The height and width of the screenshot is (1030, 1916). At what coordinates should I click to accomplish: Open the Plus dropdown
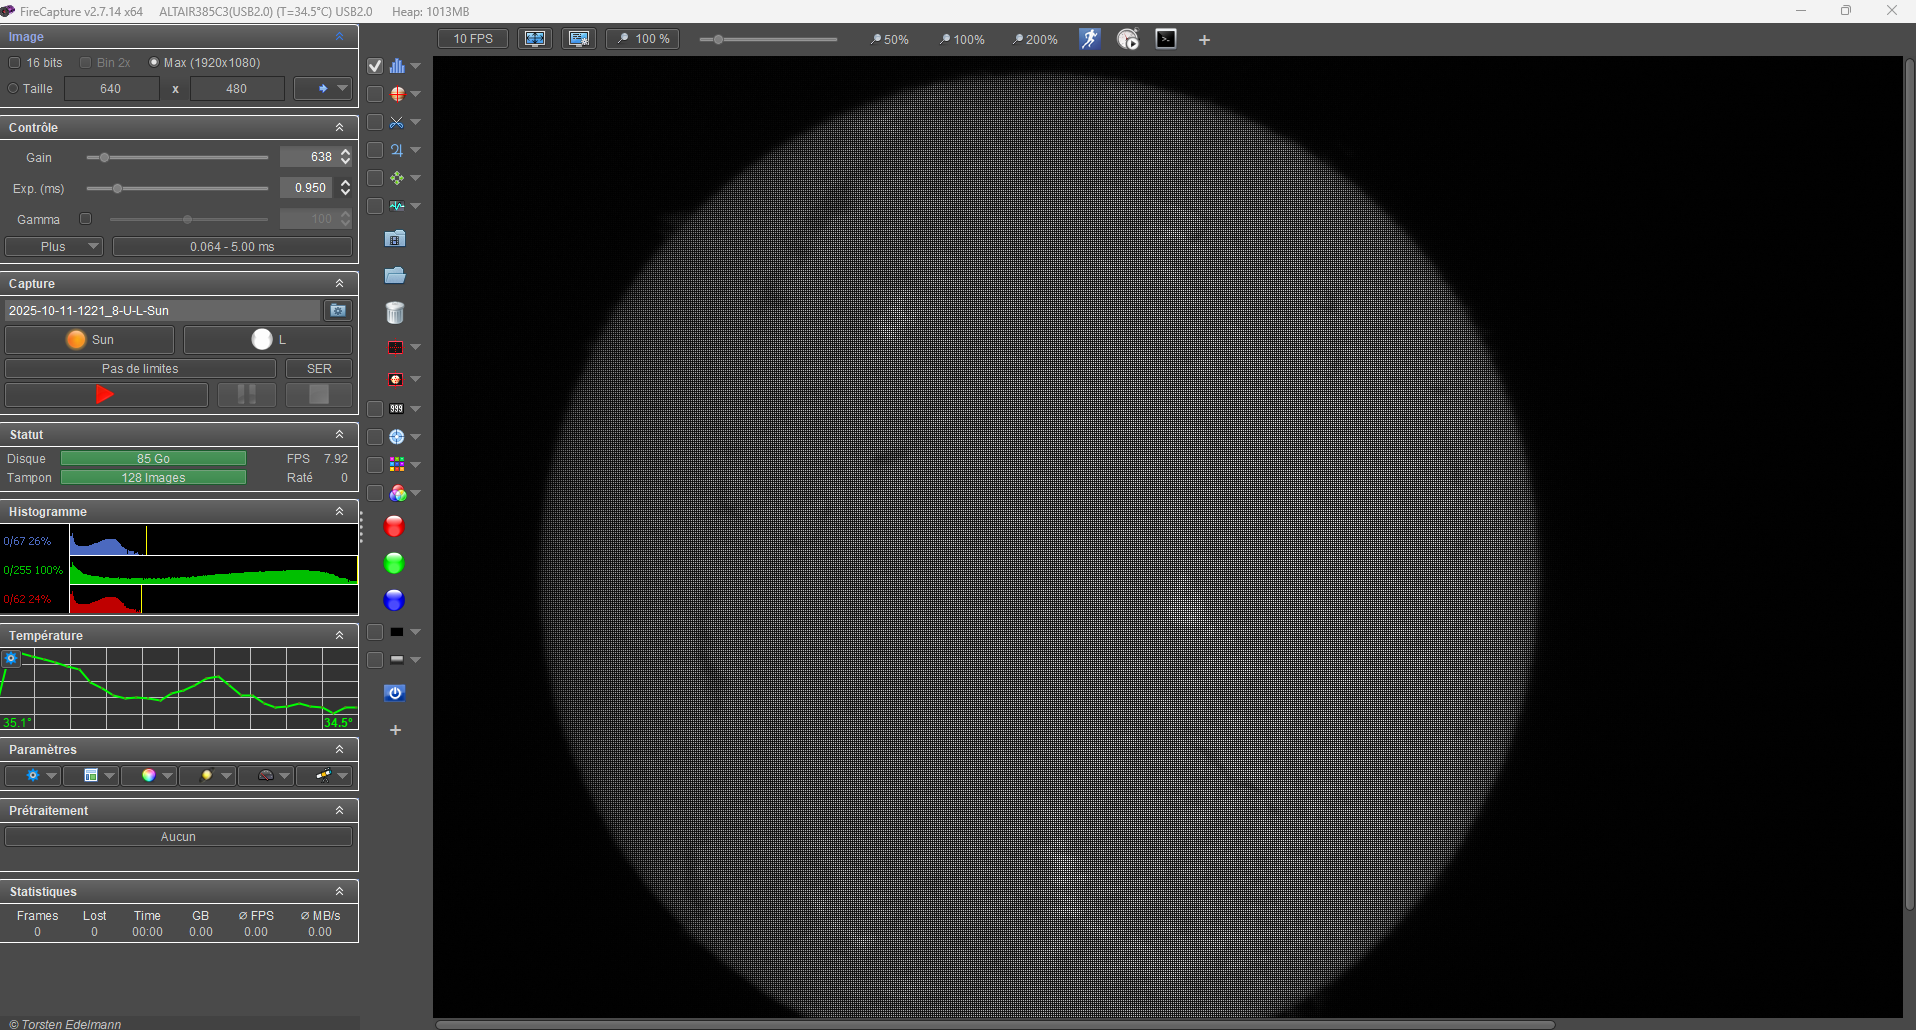[54, 247]
